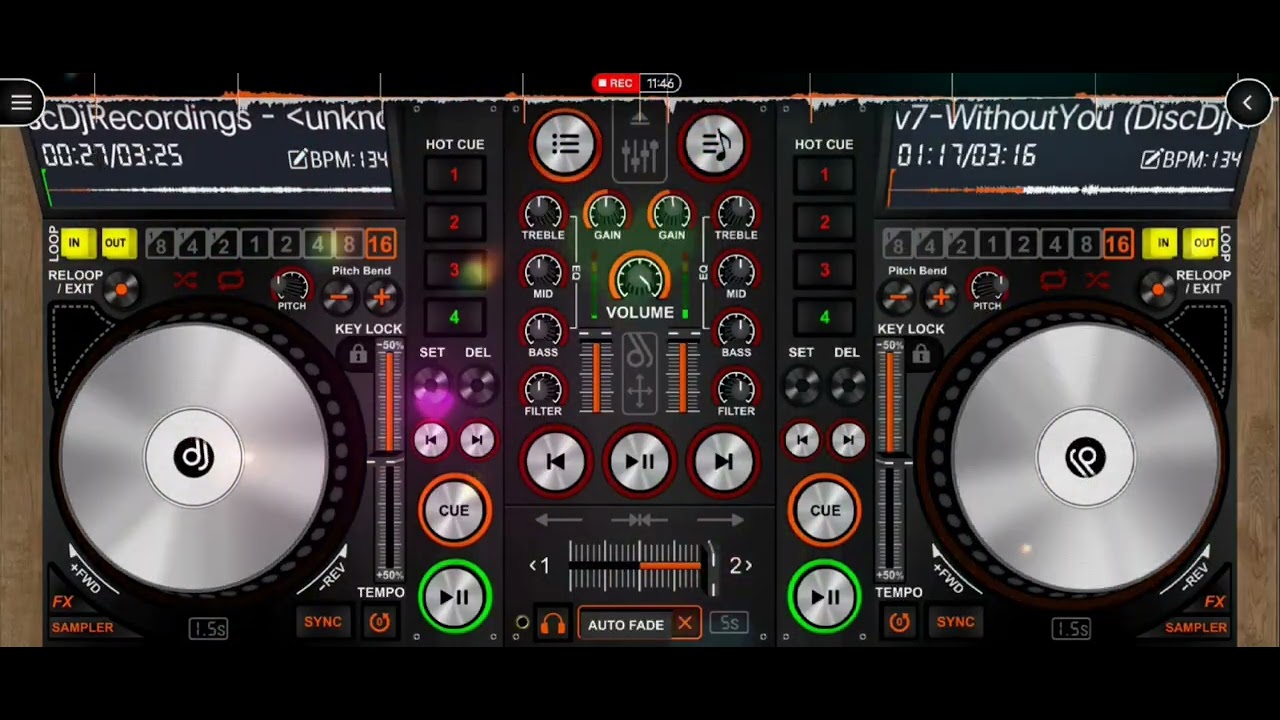Open left deck SAMPLER panel
The height and width of the screenshot is (720, 1280).
tap(82, 627)
